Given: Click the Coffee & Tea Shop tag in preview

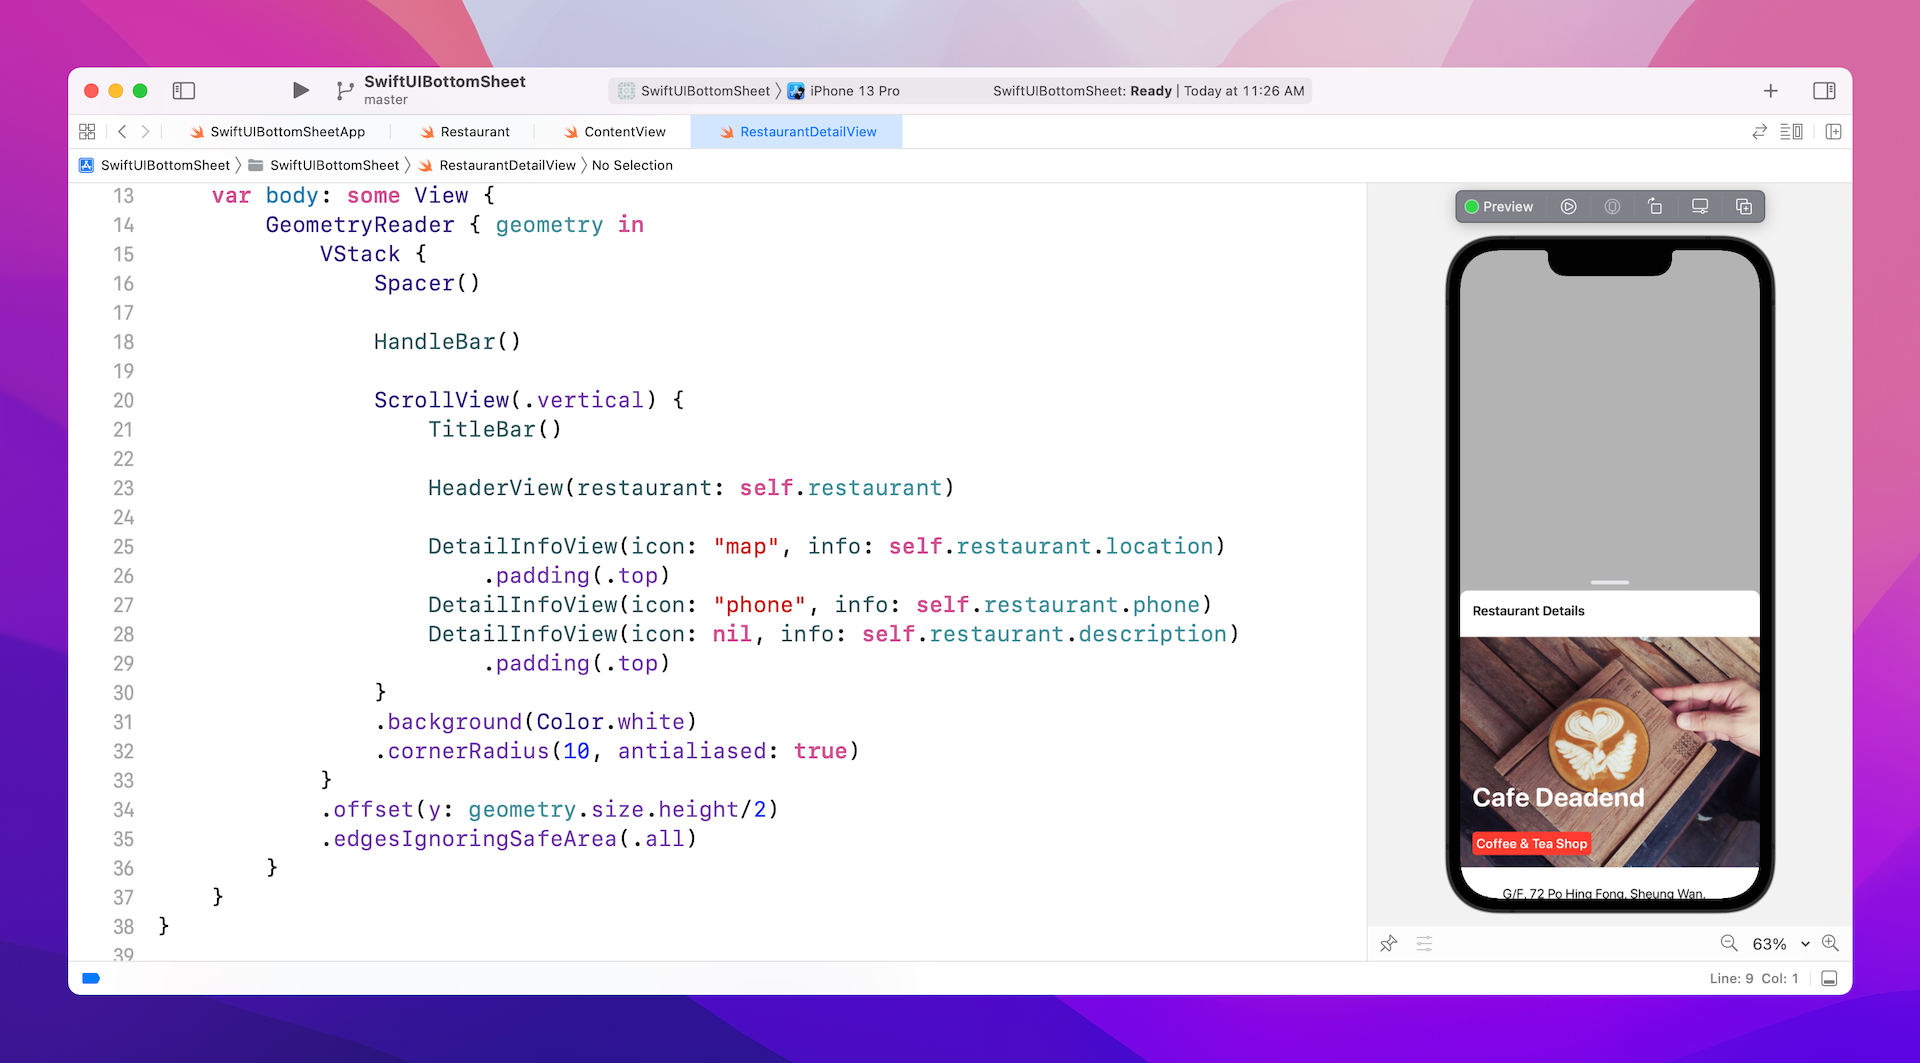Looking at the screenshot, I should pos(1531,844).
